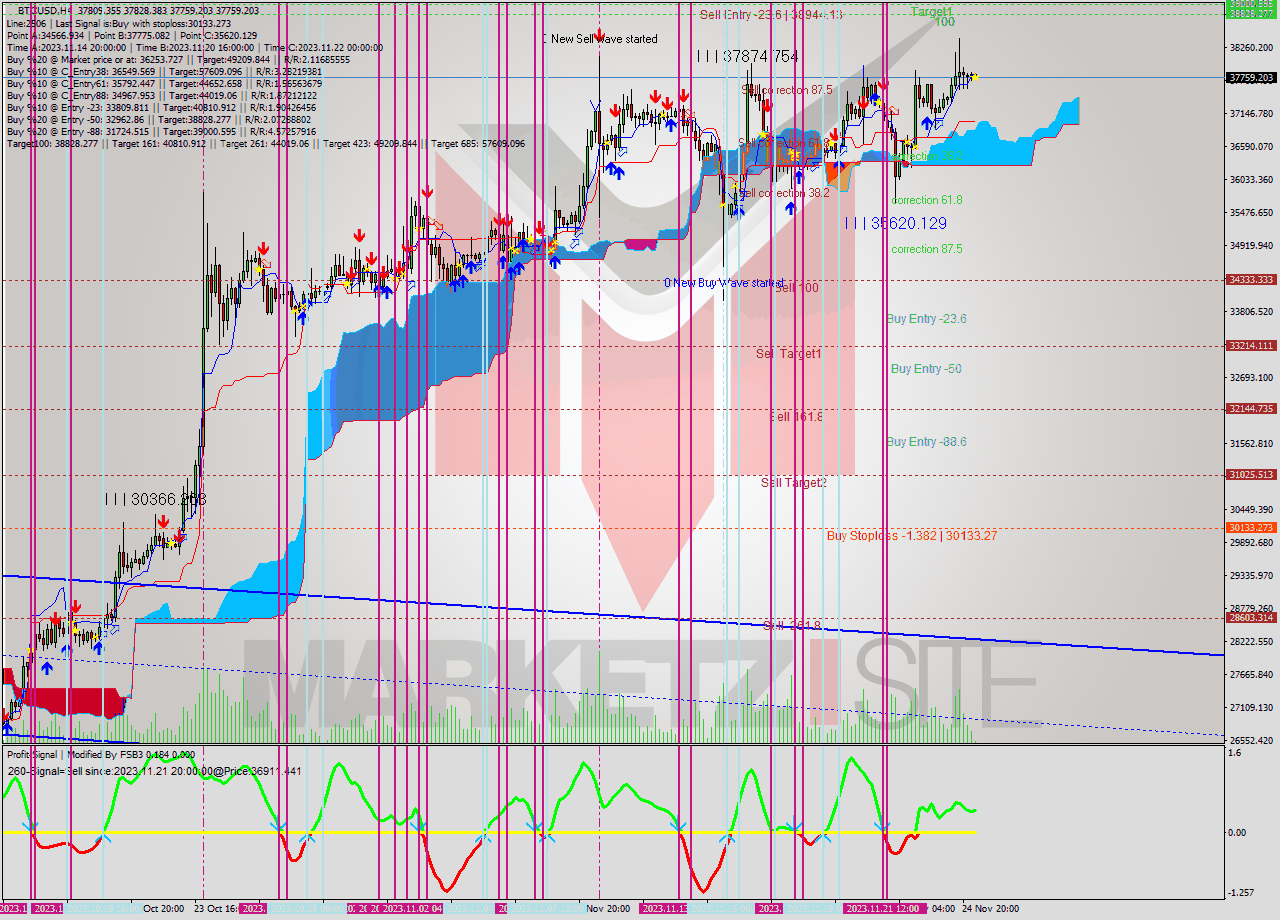
Task: Click the green 'correction 87.5' label
Action: (x=927, y=249)
